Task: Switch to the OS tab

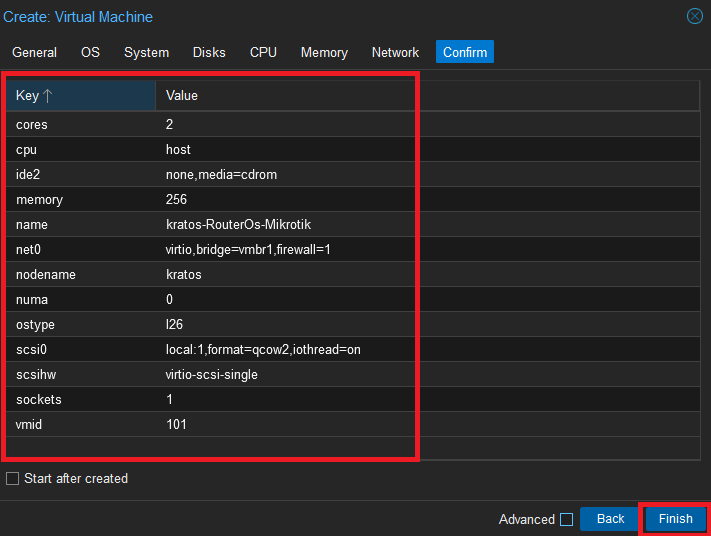Action: [90, 52]
